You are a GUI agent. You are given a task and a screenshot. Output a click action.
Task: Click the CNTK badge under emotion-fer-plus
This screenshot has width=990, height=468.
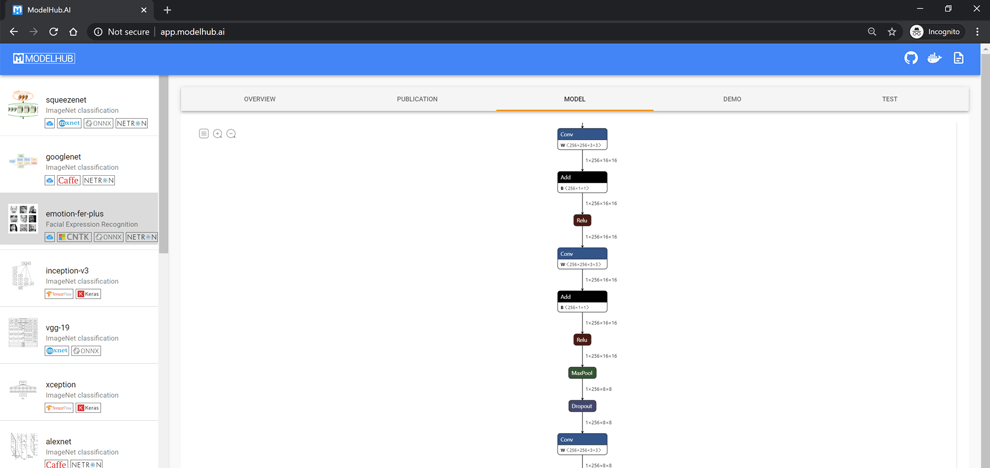(x=74, y=238)
